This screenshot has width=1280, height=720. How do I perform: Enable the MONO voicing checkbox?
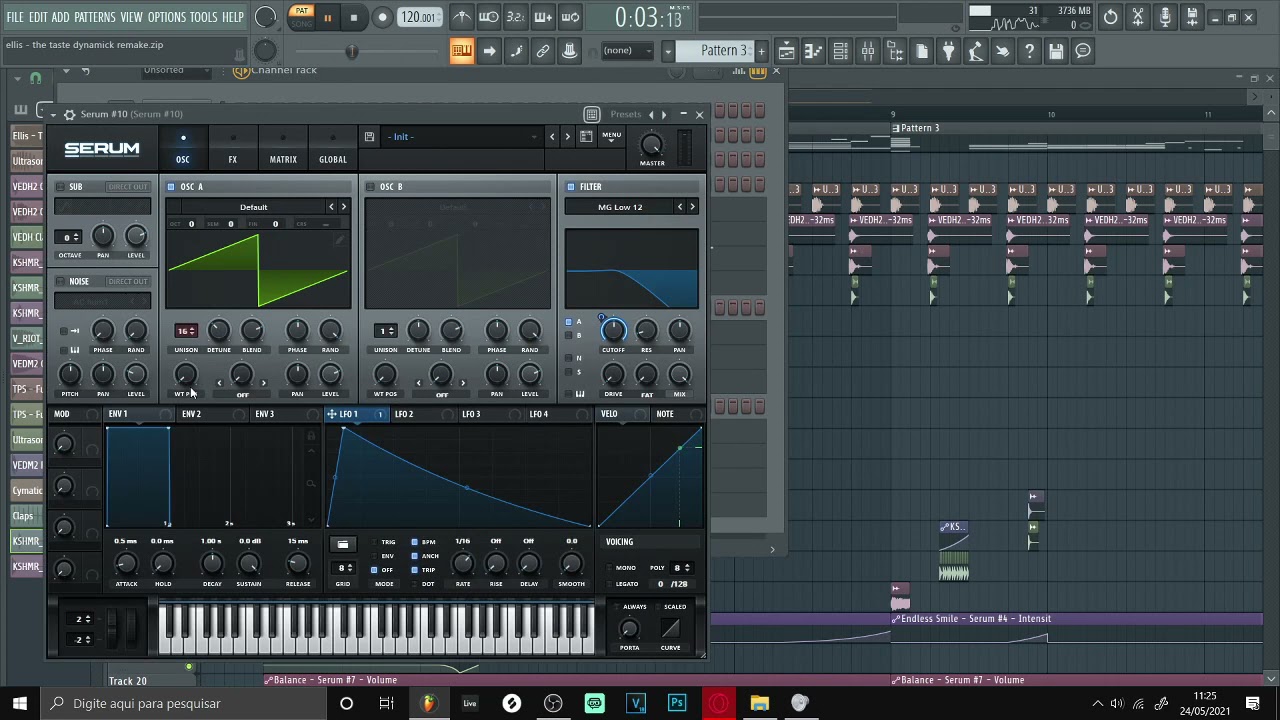609,568
